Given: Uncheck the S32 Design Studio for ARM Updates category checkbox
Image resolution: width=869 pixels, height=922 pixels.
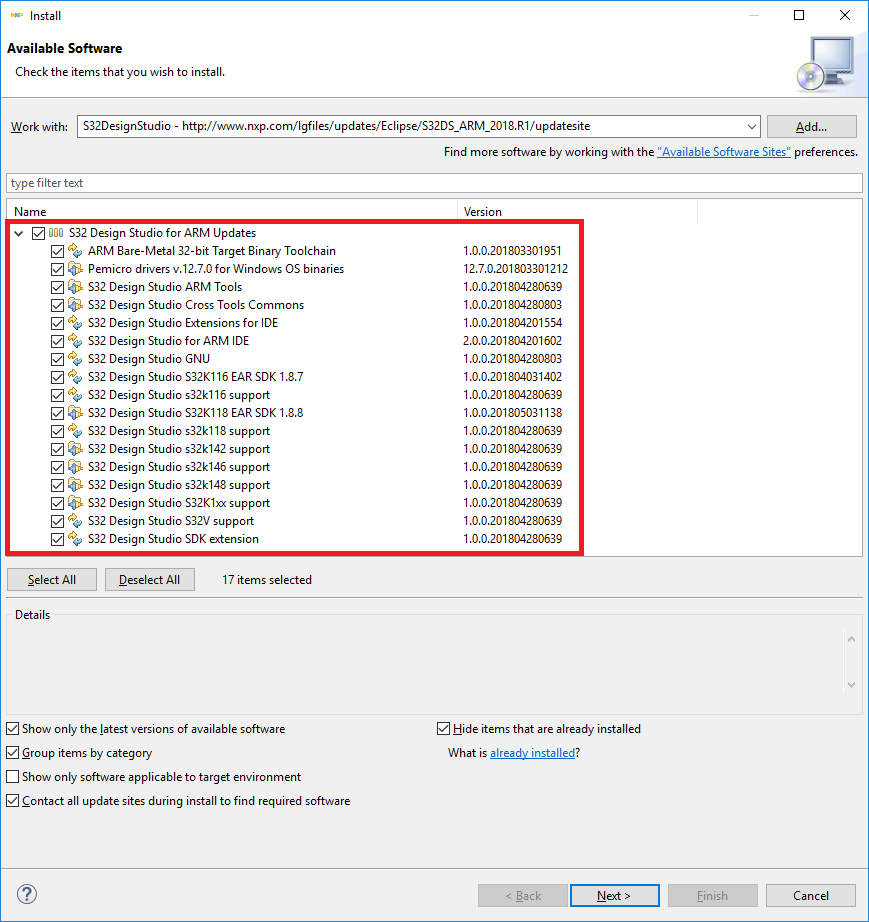Looking at the screenshot, I should click(x=39, y=233).
